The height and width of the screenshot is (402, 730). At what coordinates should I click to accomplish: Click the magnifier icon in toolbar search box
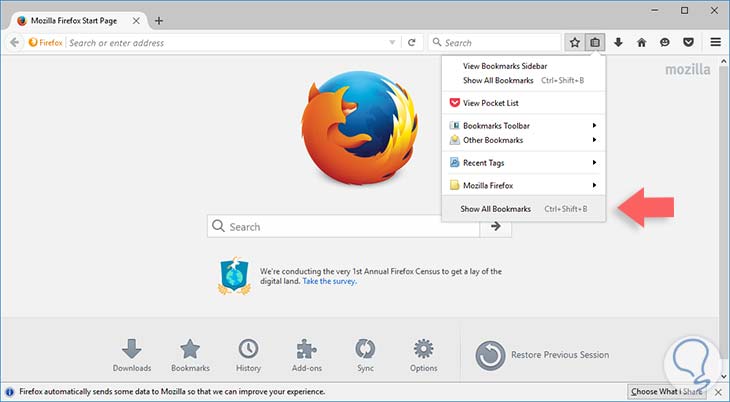coord(437,42)
